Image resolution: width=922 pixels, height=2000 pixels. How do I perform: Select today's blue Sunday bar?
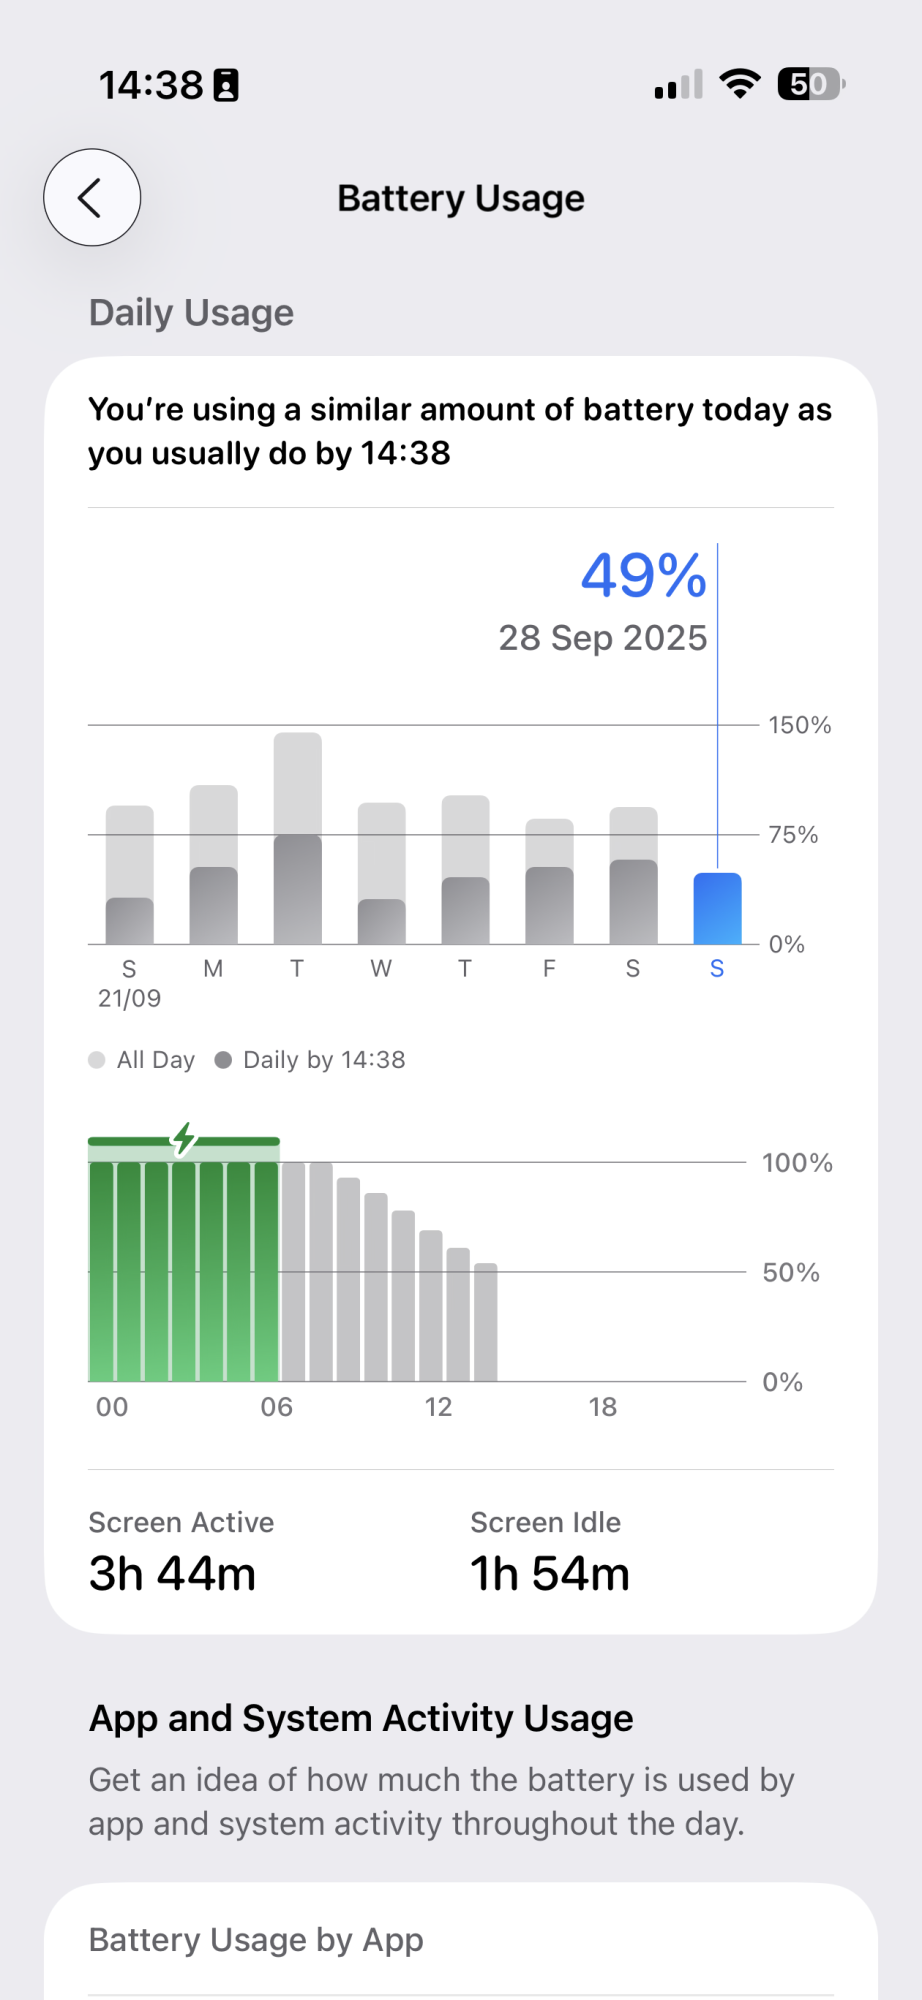(718, 908)
